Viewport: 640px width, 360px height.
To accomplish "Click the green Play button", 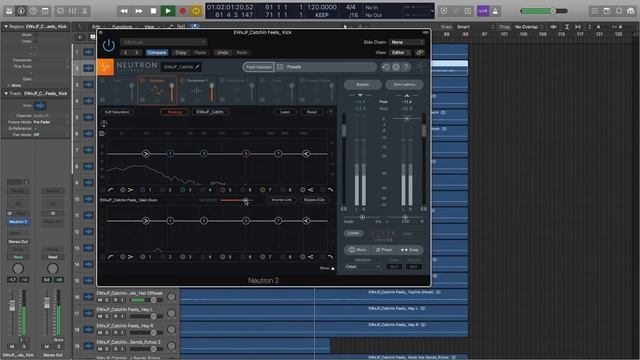I will [x=168, y=11].
